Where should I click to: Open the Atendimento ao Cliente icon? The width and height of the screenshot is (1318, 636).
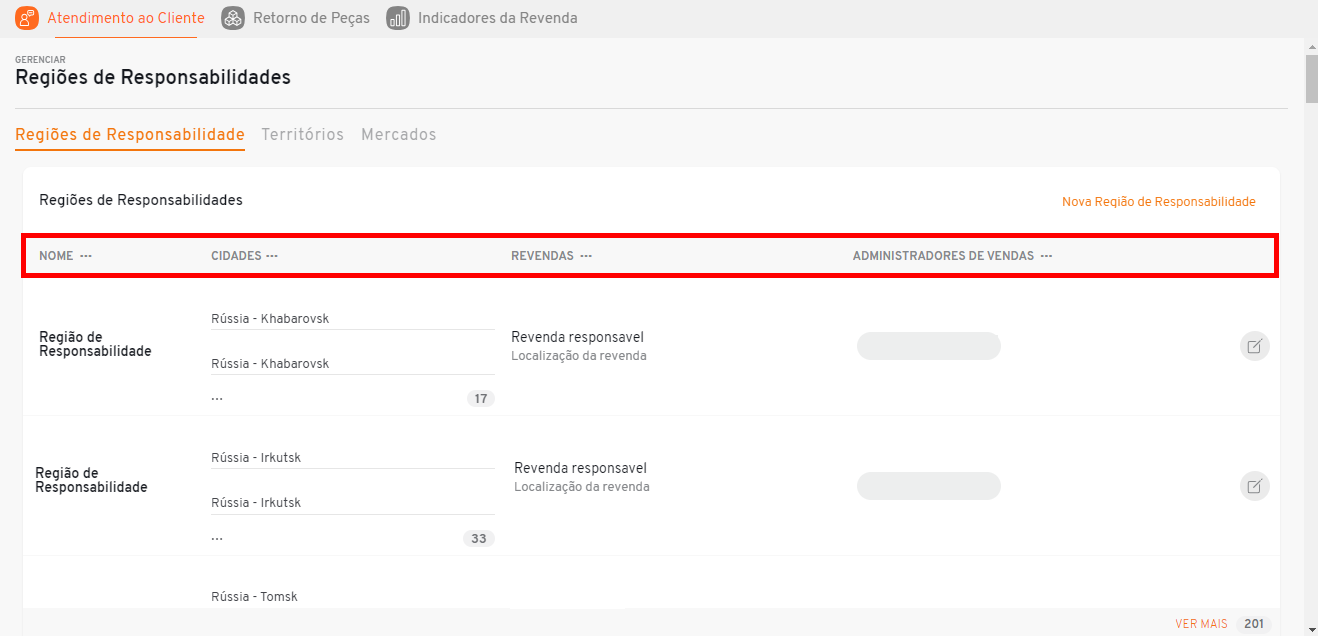pyautogui.click(x=27, y=18)
